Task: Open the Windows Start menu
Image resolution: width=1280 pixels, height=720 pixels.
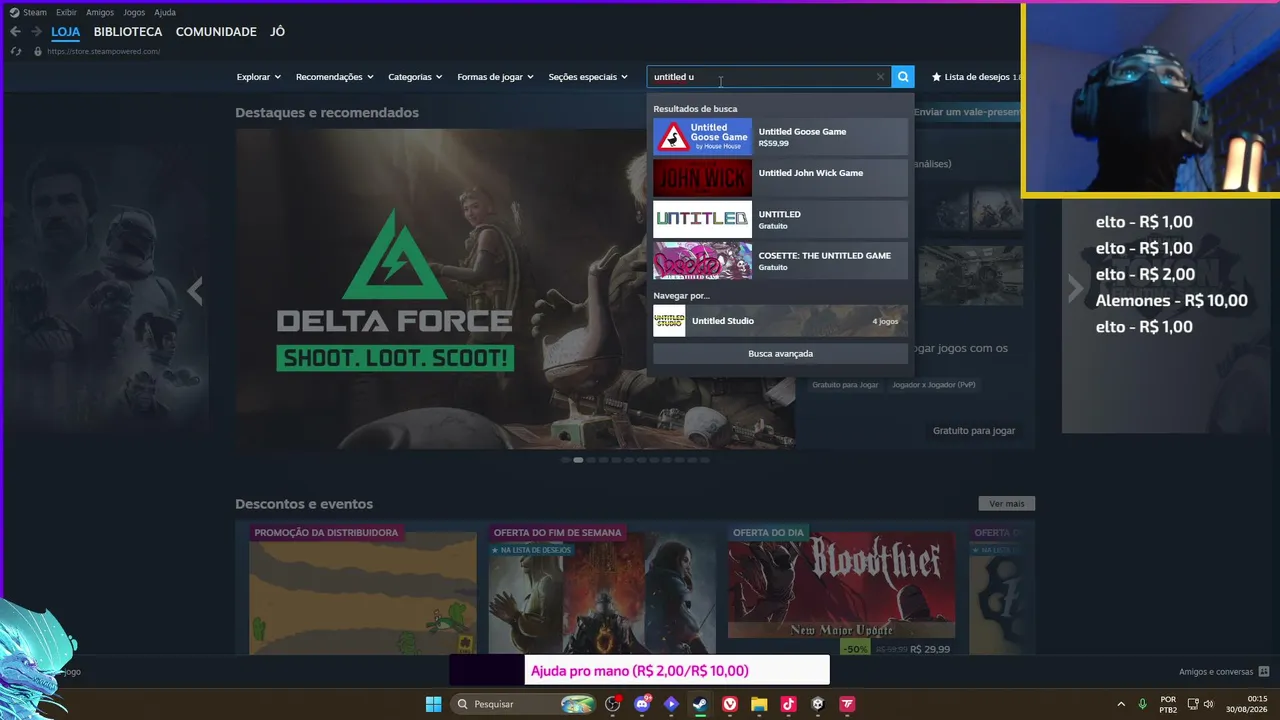Action: pos(433,704)
